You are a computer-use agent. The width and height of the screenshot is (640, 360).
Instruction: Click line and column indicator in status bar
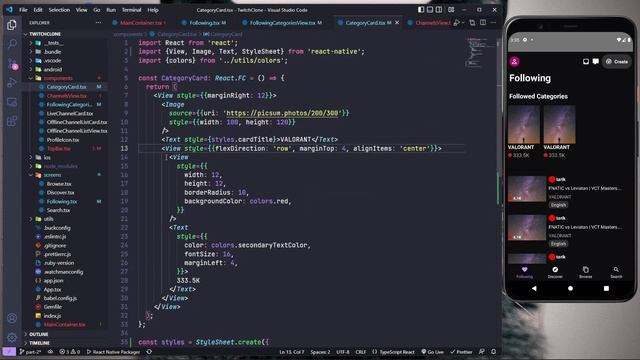point(292,352)
